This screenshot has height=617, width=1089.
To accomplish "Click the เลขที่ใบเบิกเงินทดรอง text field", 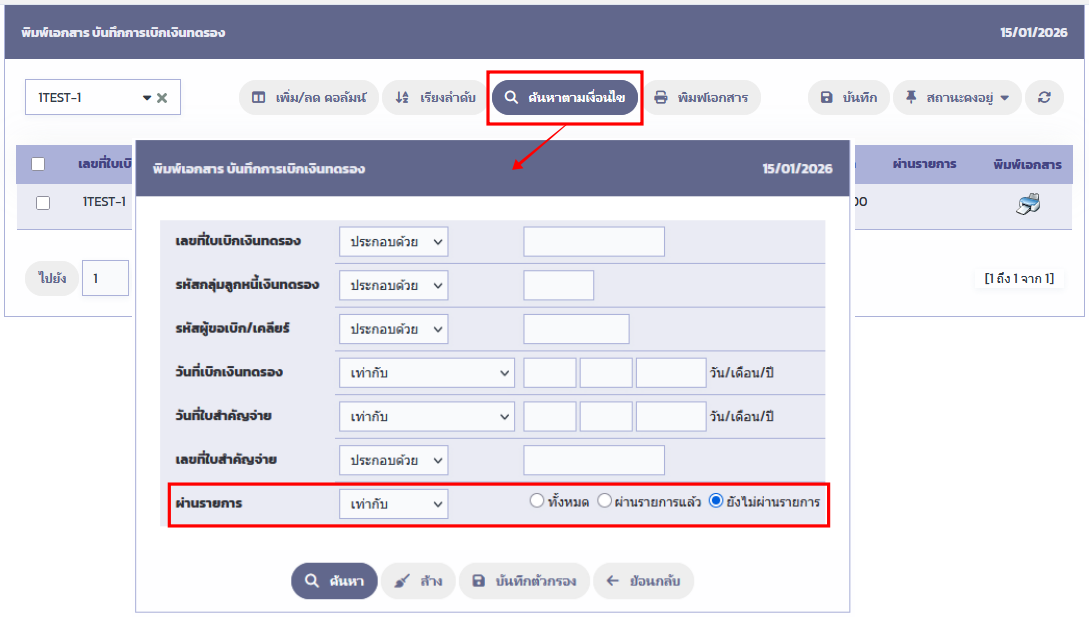I will tap(594, 242).
